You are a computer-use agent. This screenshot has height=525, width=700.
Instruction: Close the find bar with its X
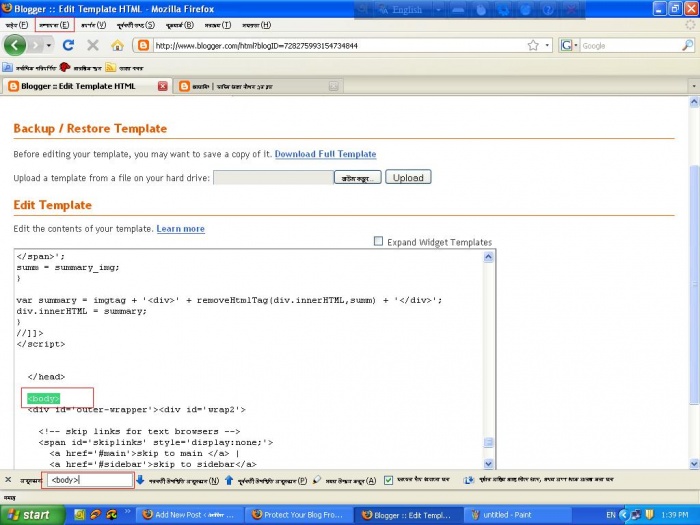pos(8,480)
